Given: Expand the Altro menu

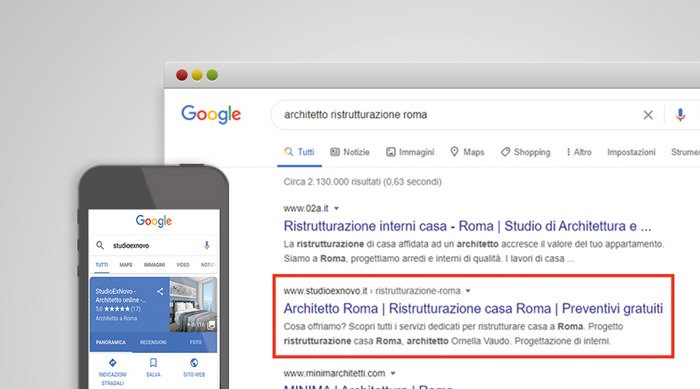Looking at the screenshot, I should (x=579, y=152).
